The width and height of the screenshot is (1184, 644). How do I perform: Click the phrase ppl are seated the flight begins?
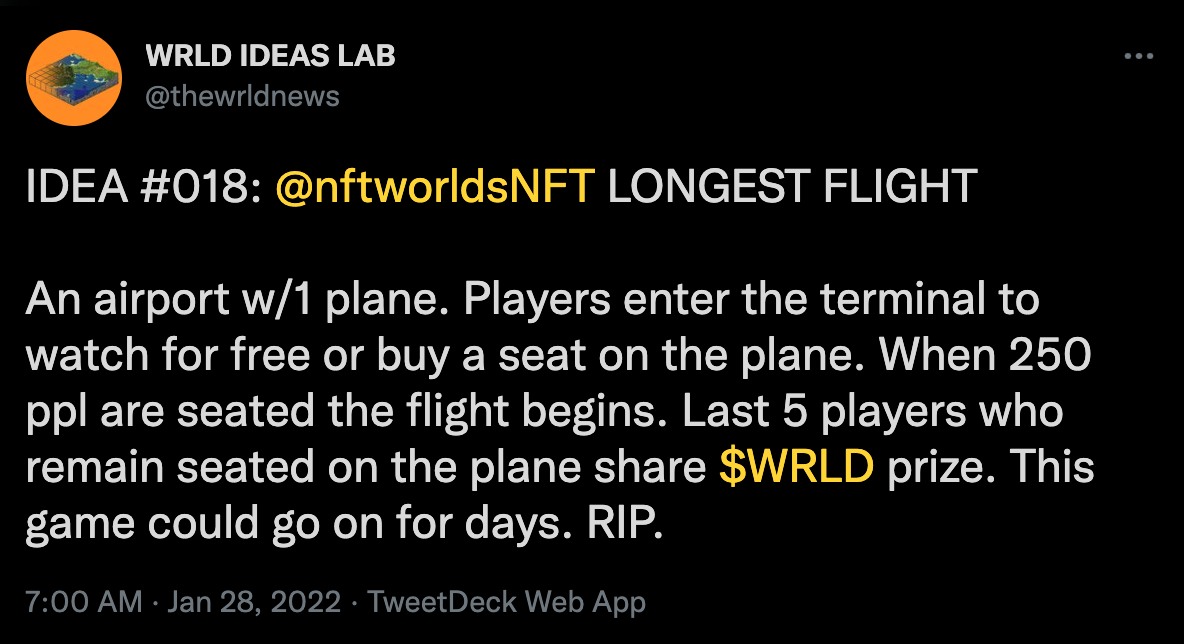pos(347,412)
